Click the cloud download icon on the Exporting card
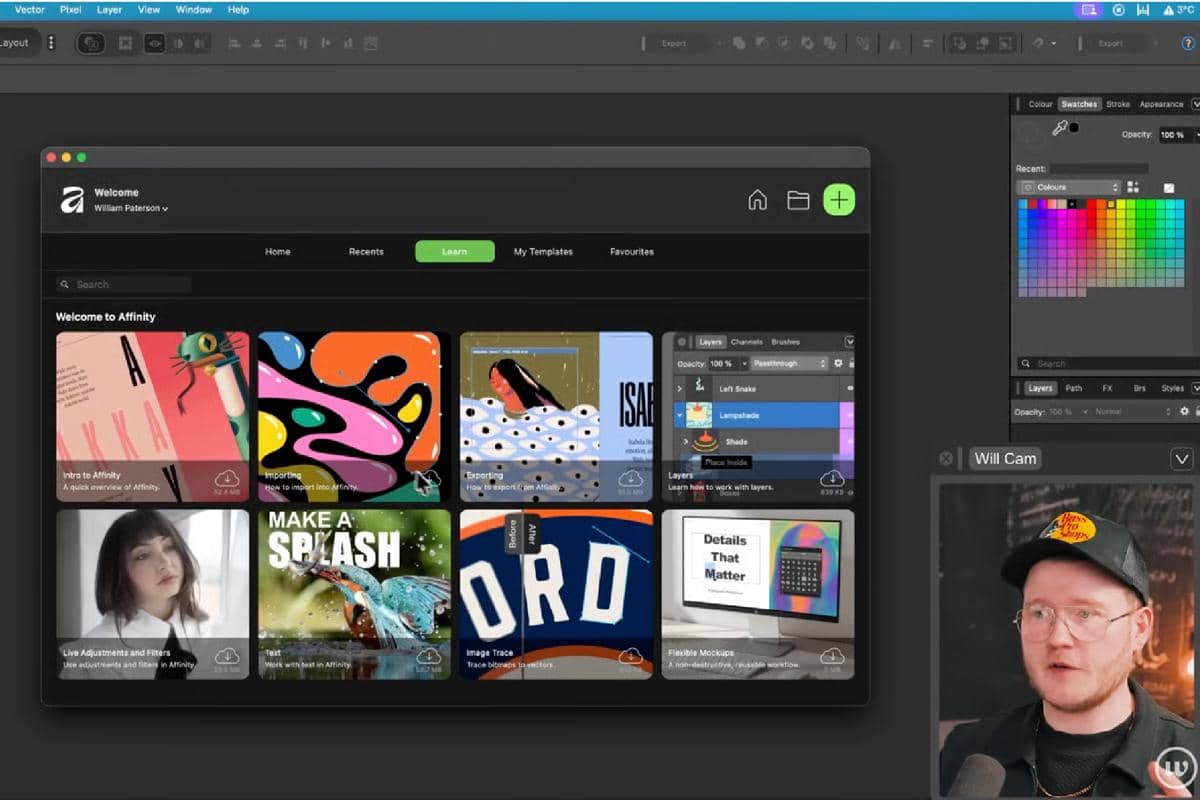Image resolution: width=1200 pixels, height=800 pixels. click(630, 478)
